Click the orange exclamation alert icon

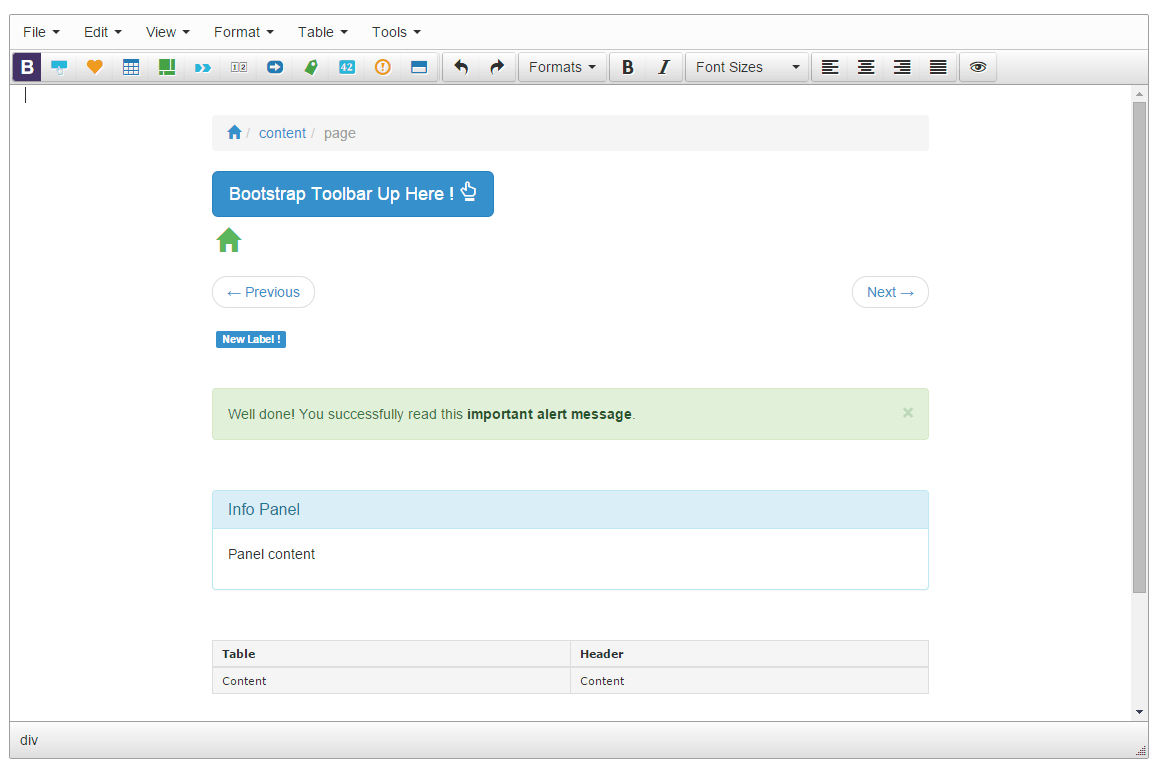click(x=382, y=67)
